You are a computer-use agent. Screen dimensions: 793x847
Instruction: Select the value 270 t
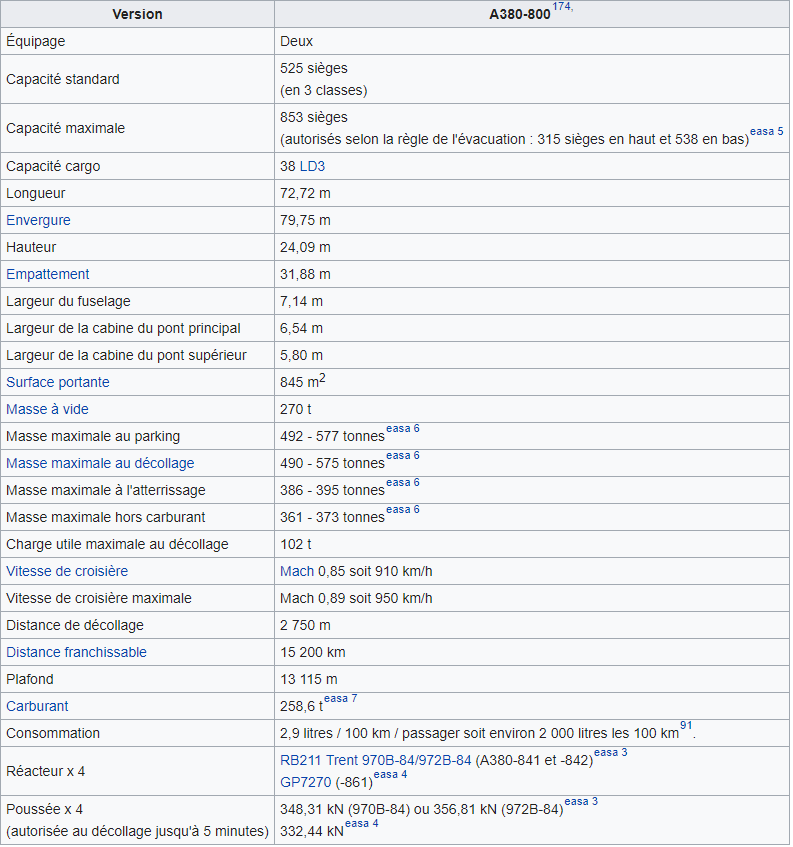click(295, 409)
